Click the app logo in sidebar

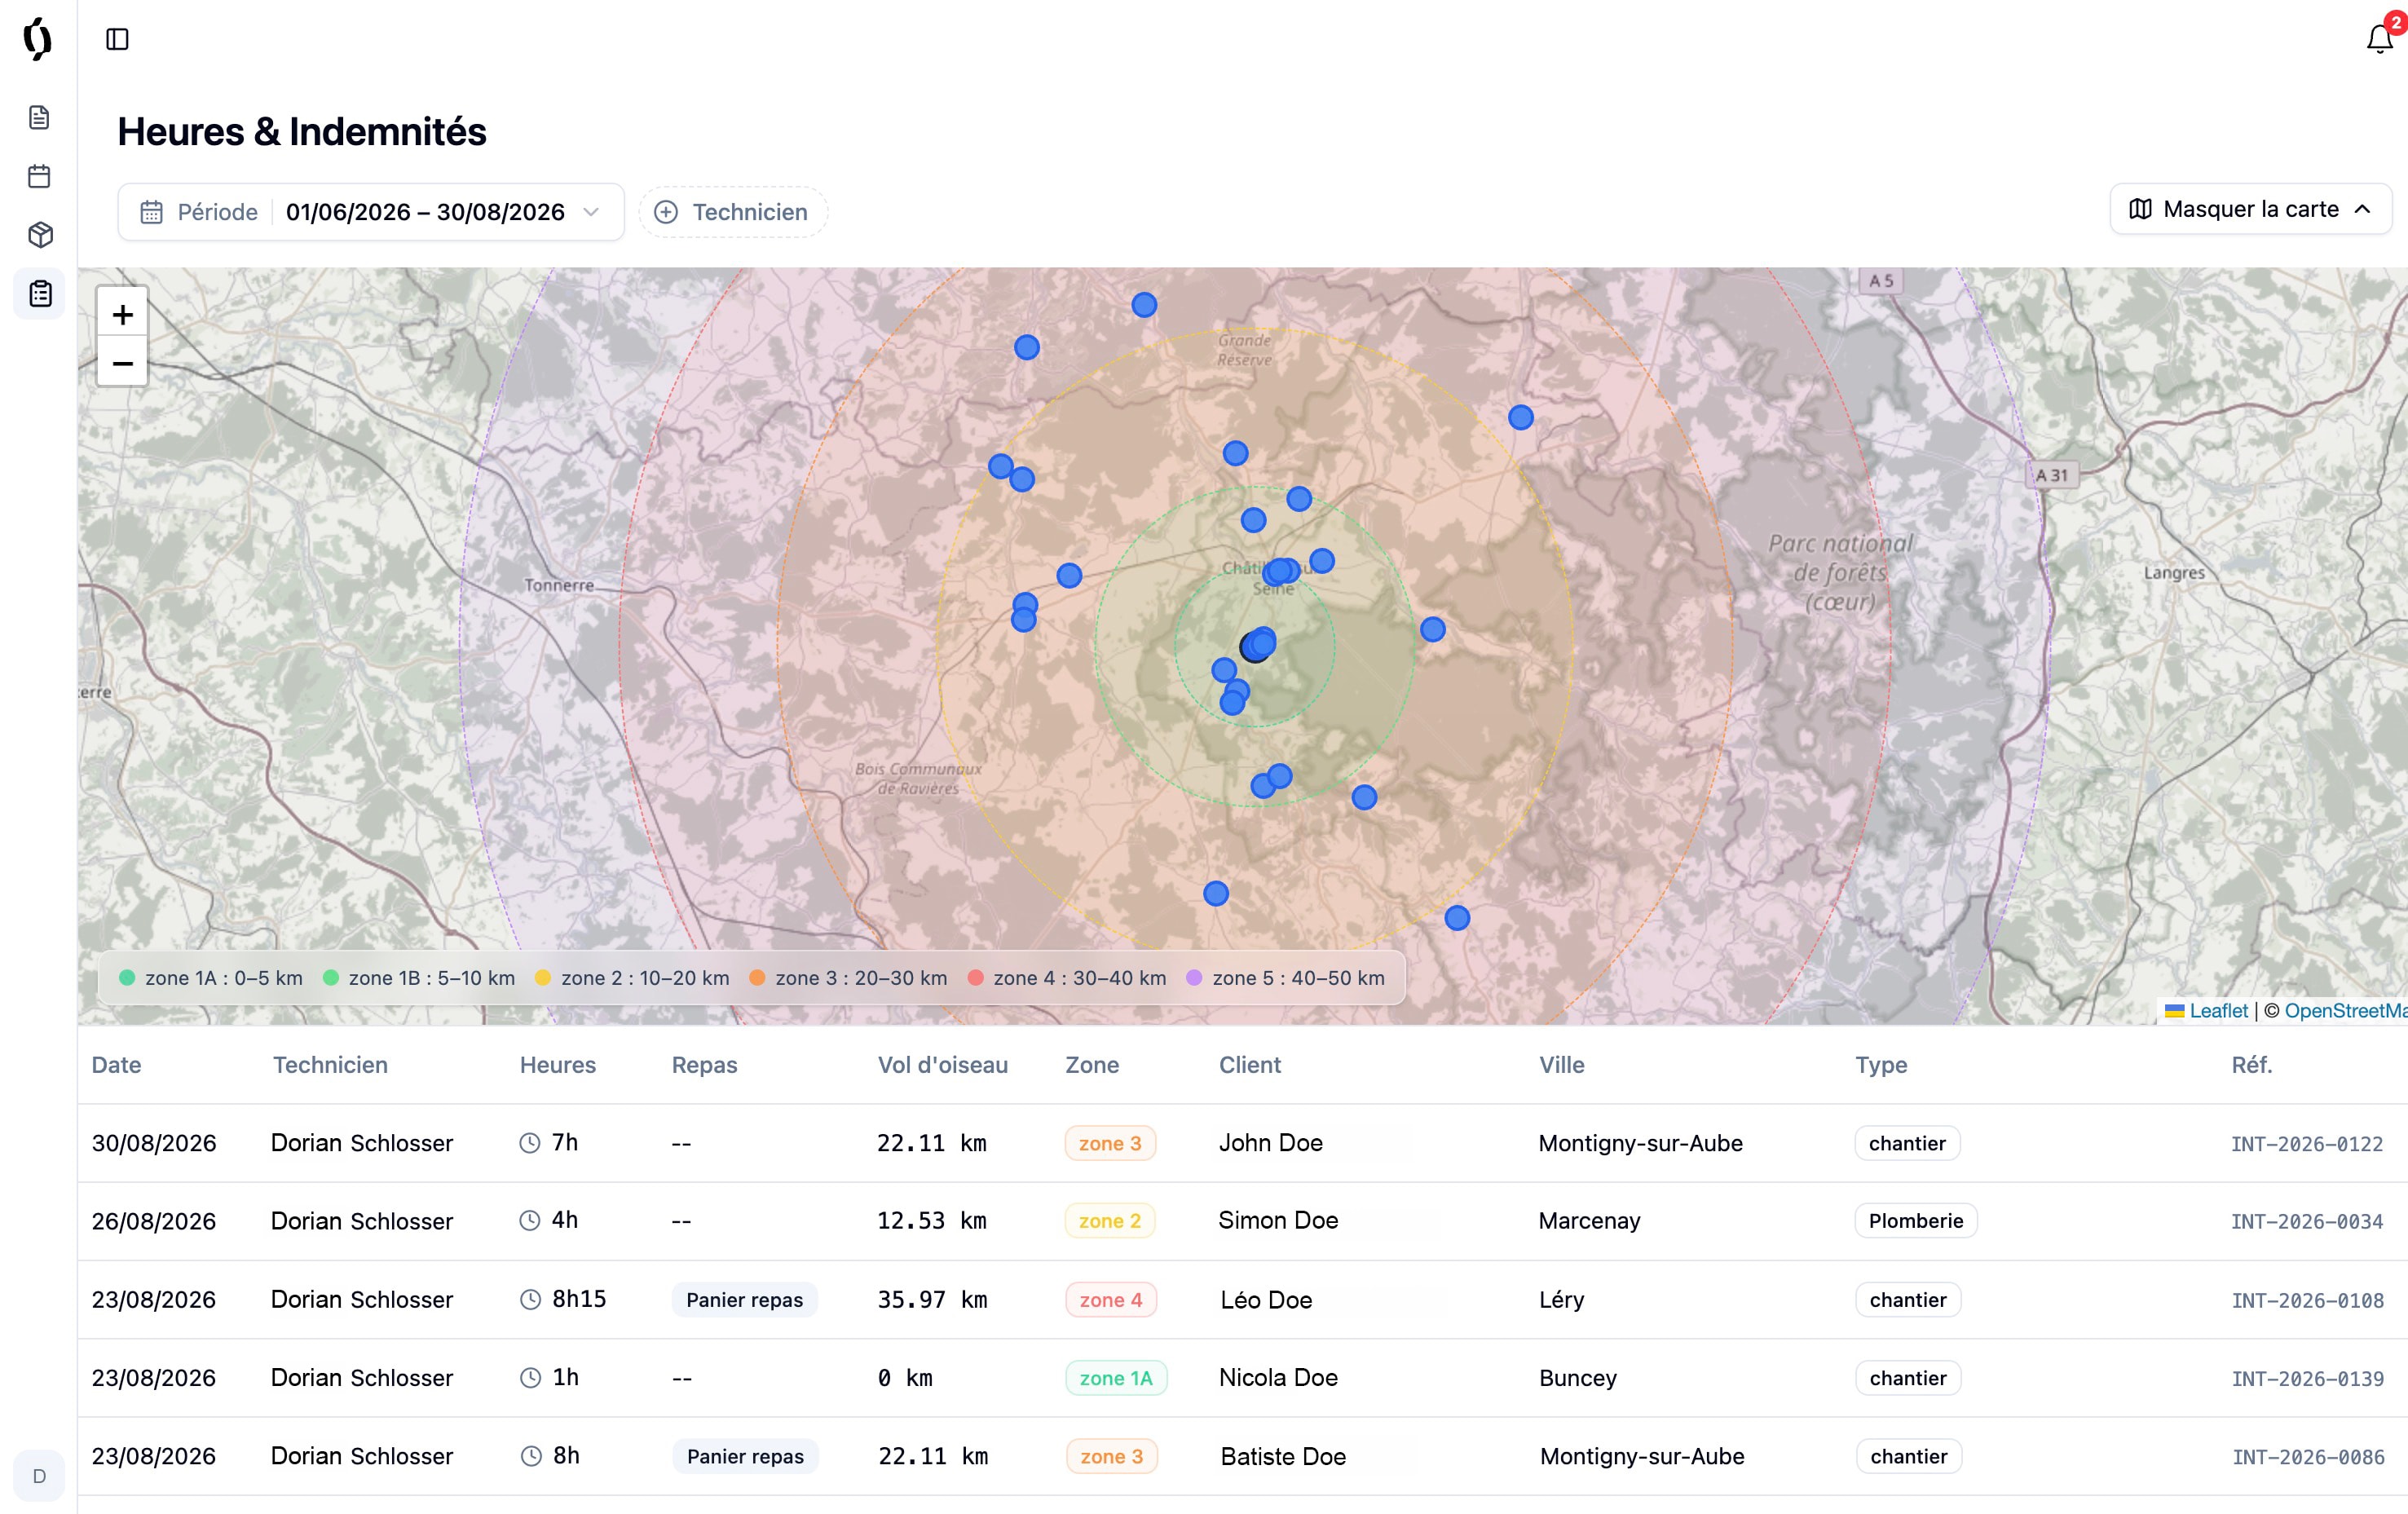click(38, 39)
